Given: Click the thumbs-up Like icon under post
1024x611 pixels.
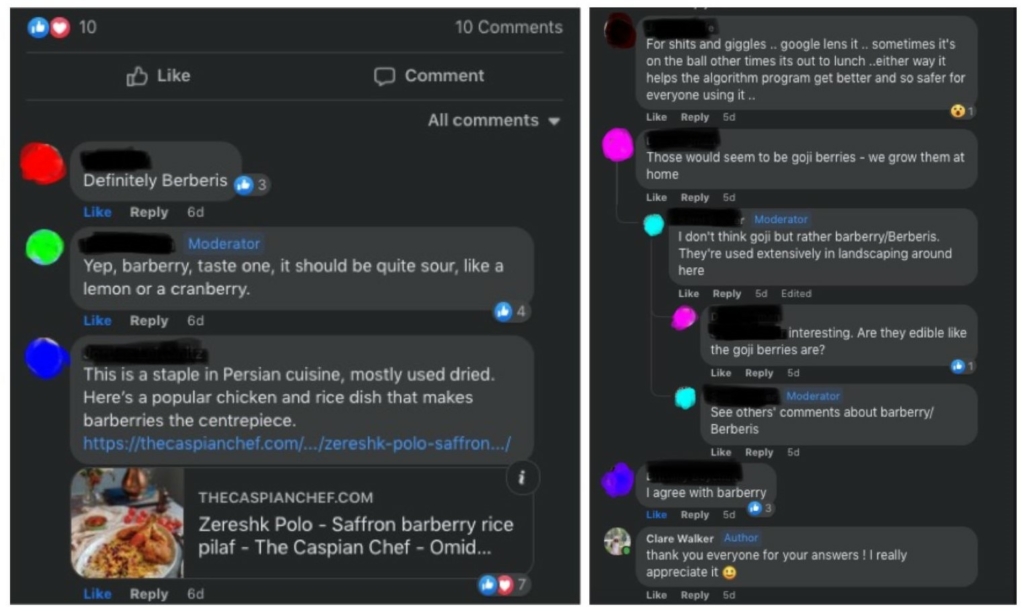Looking at the screenshot, I should pos(136,76).
